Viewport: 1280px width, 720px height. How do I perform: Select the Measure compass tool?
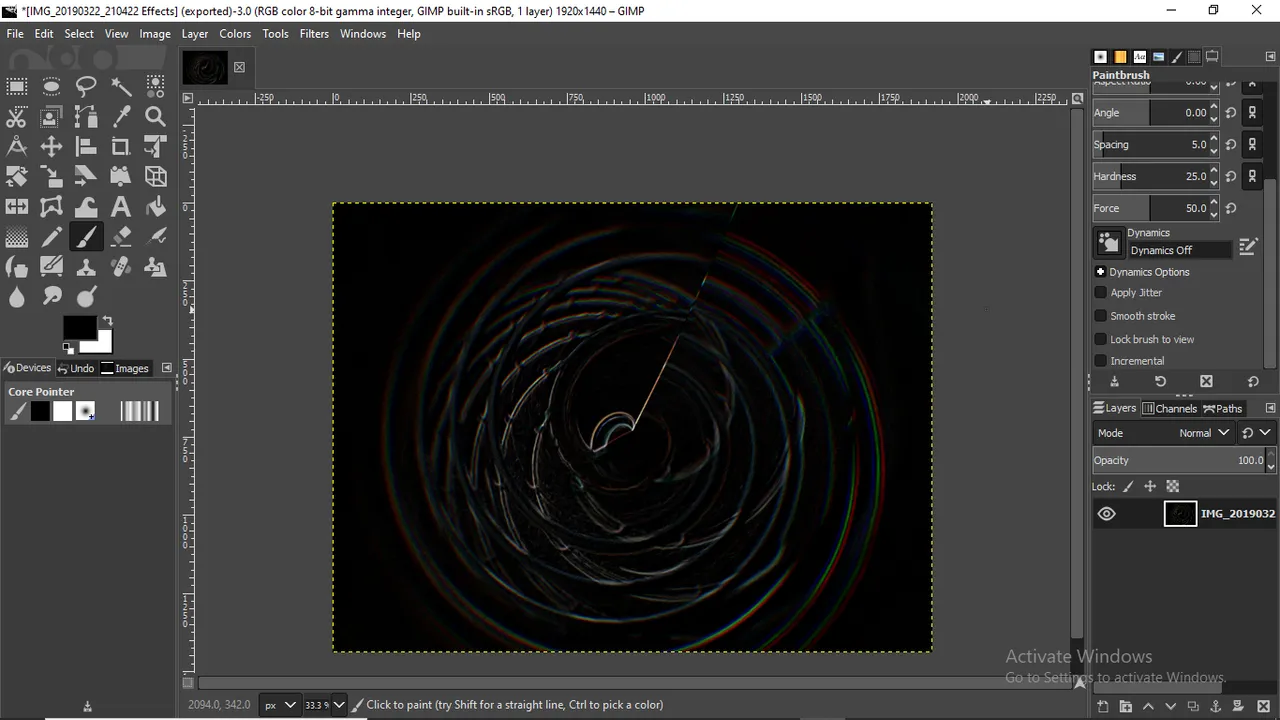[17, 146]
